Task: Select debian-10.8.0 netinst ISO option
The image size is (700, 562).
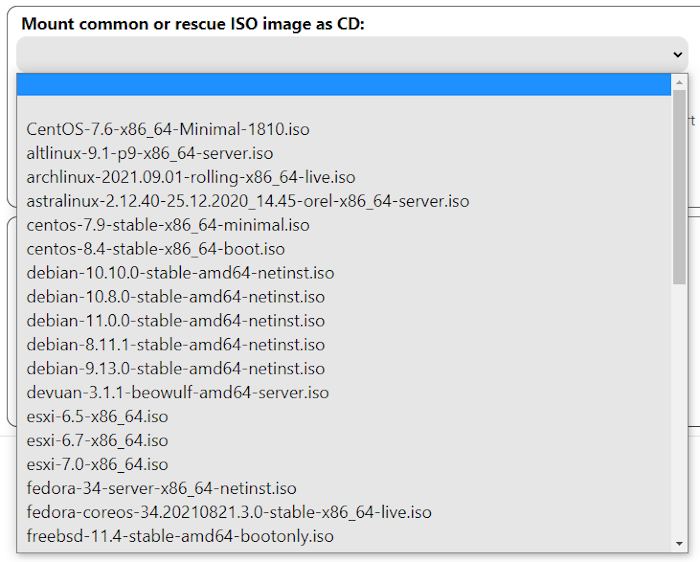Action: point(175,297)
